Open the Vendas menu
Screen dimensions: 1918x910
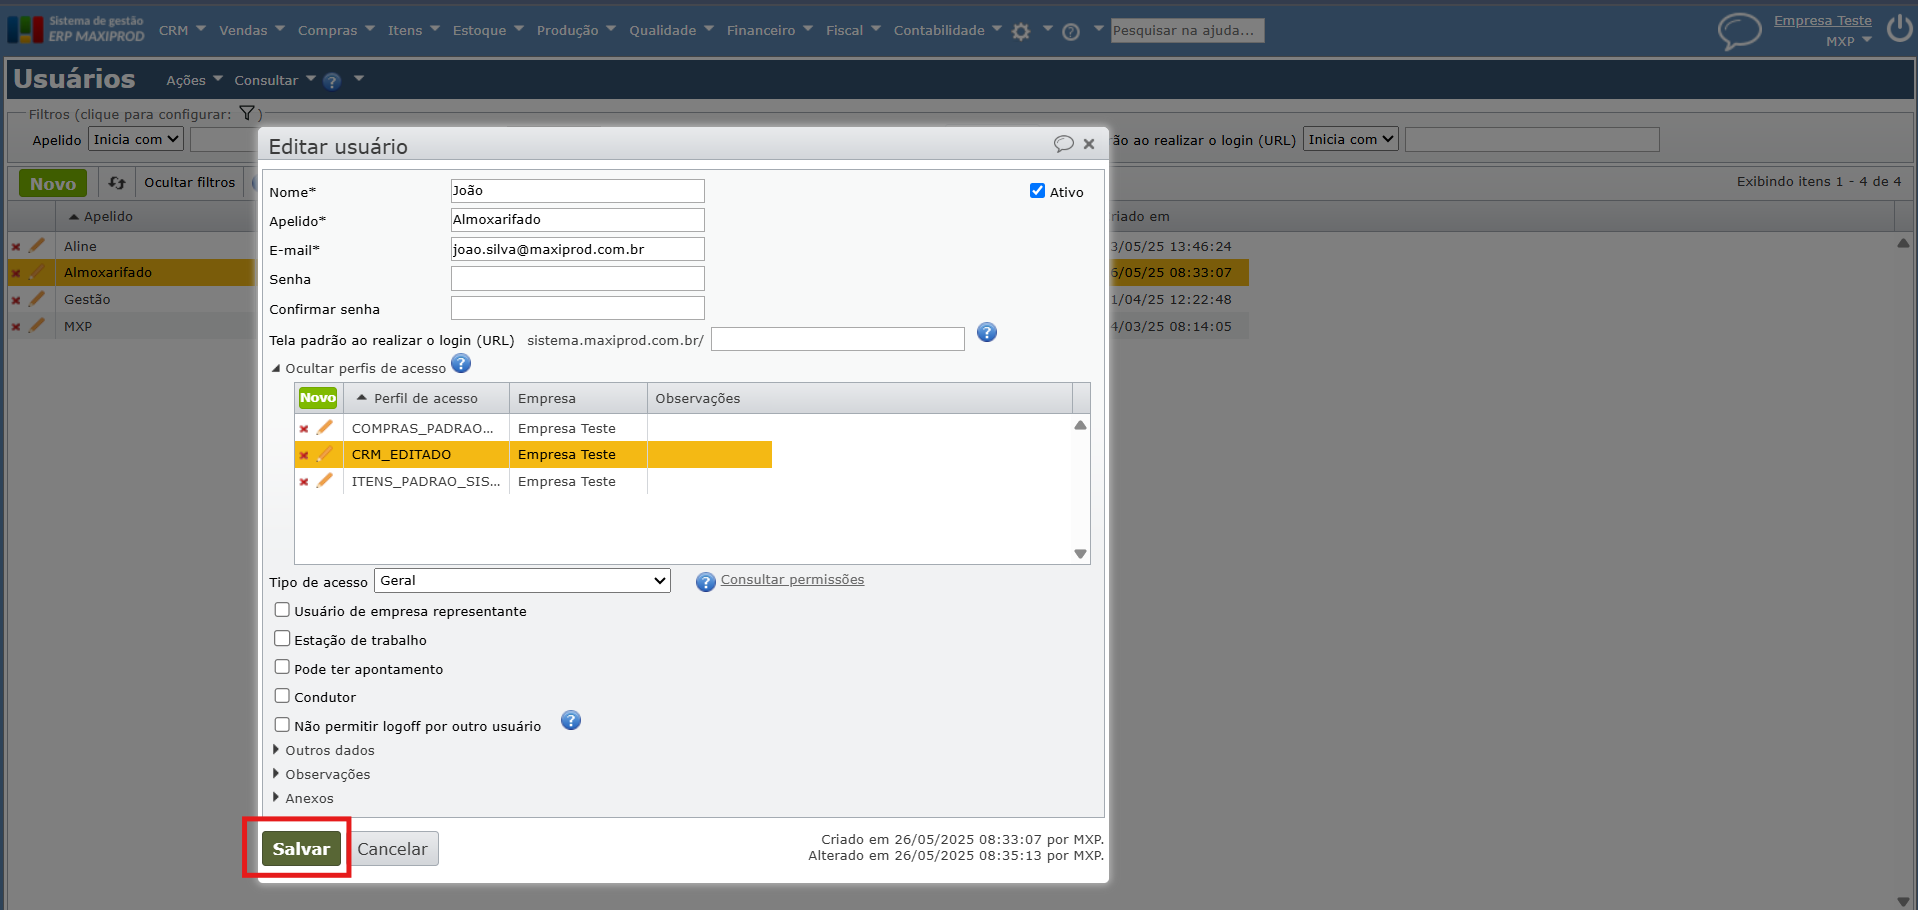[x=252, y=31]
